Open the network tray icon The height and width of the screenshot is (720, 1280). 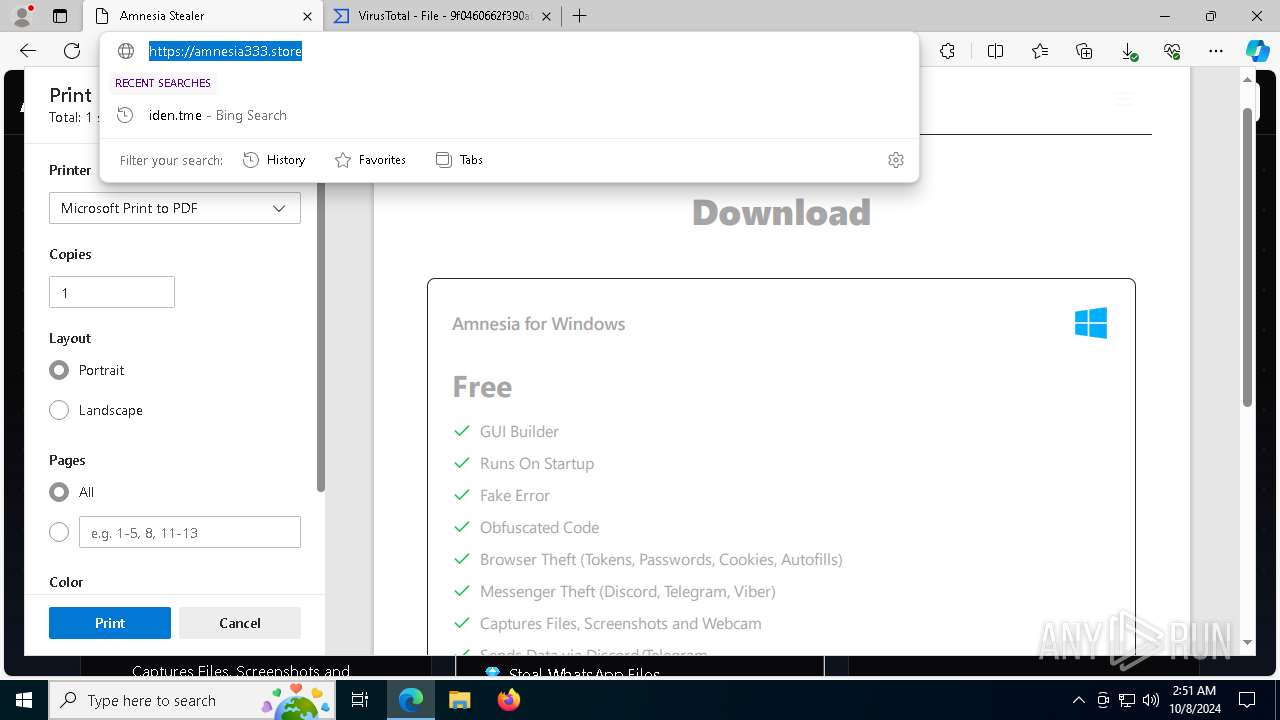(1127, 700)
